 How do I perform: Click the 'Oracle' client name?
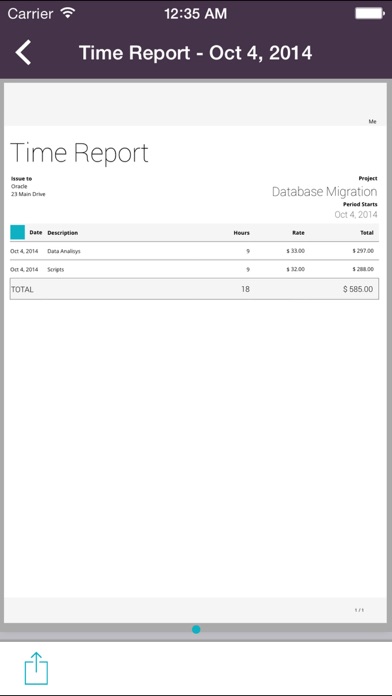pyautogui.click(x=19, y=186)
